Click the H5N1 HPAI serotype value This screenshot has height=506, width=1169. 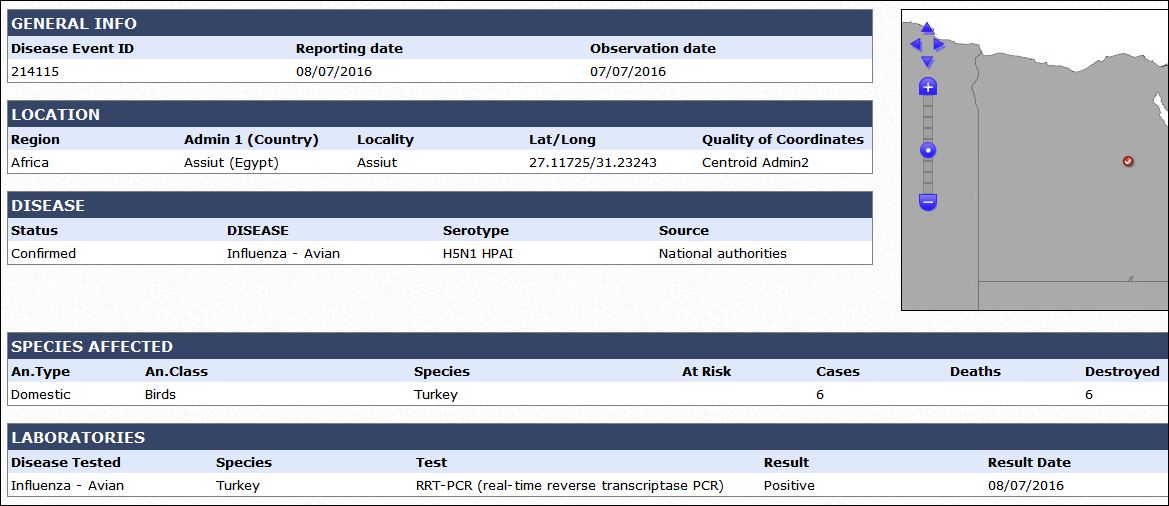[x=478, y=253]
